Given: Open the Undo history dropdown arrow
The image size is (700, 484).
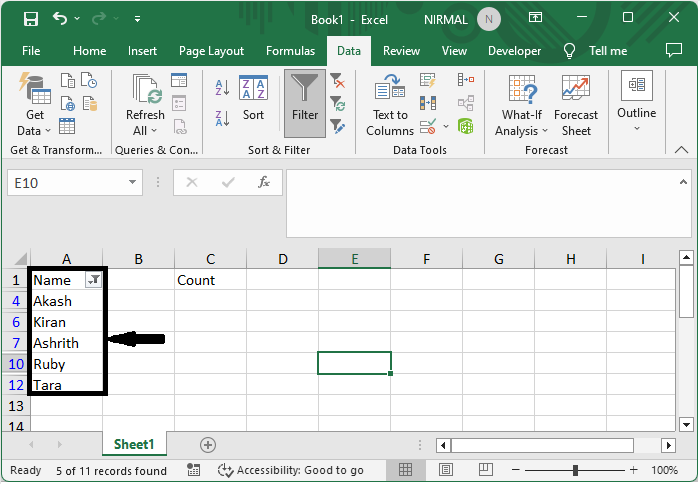Looking at the screenshot, I should [x=77, y=18].
